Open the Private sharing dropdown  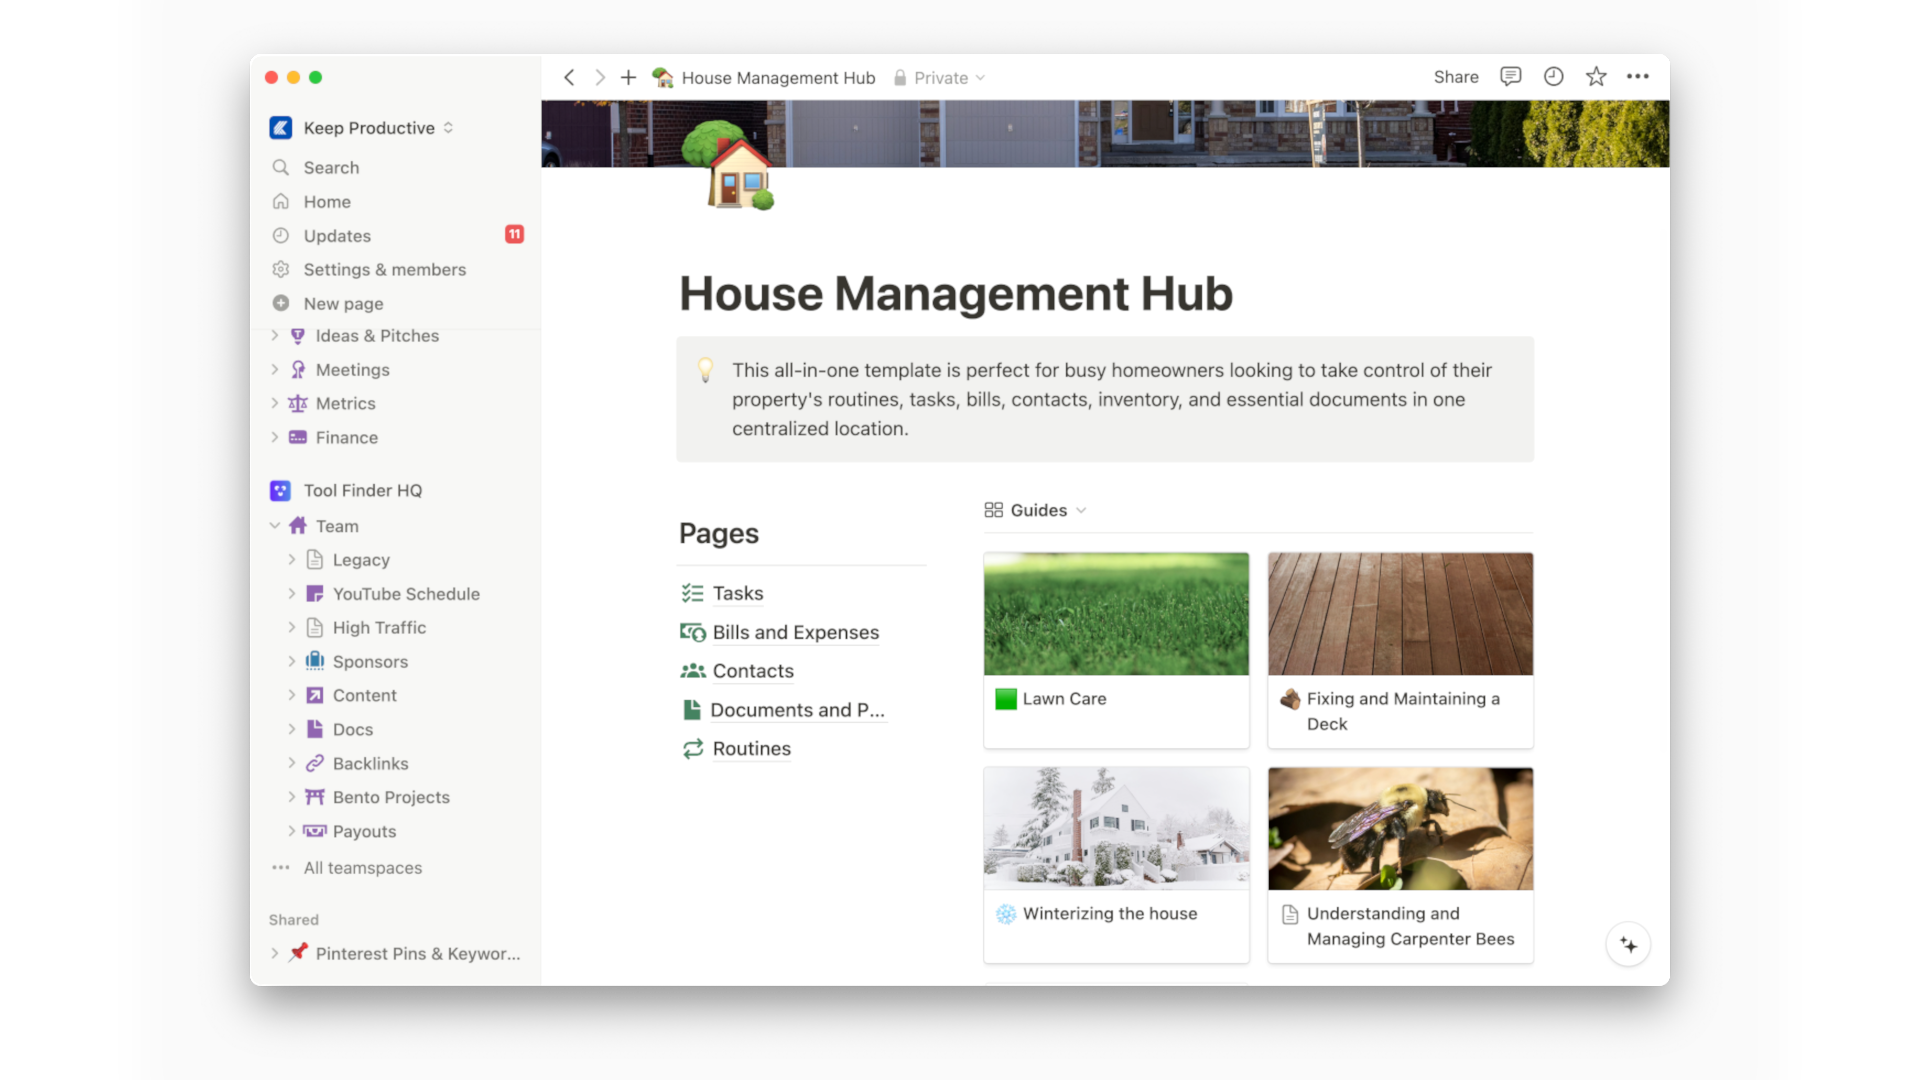click(x=940, y=78)
